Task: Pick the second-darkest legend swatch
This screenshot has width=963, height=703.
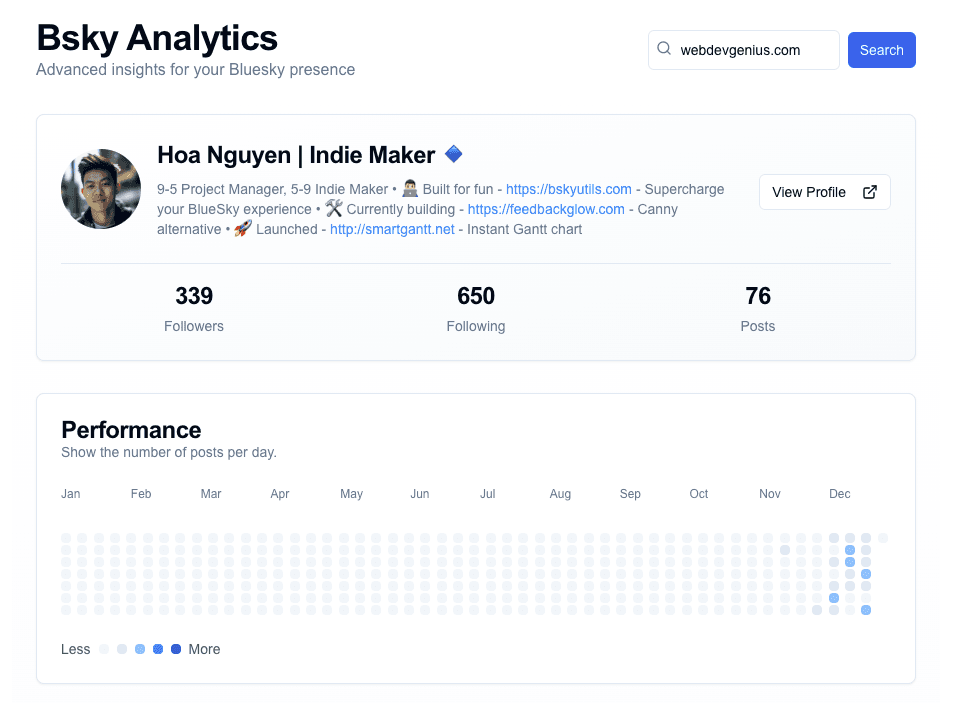Action: pyautogui.click(x=158, y=649)
